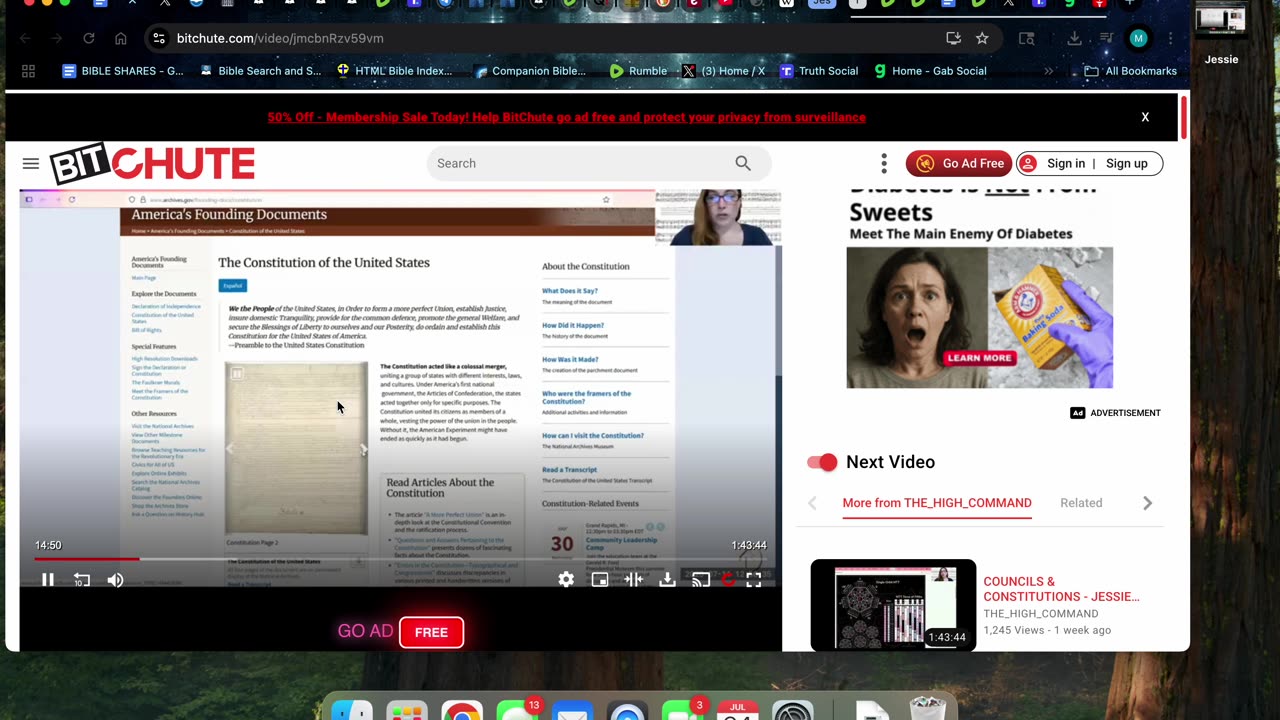Screen dimensions: 1280x720
Task: Open Trash in the Dock
Action: coord(929,708)
